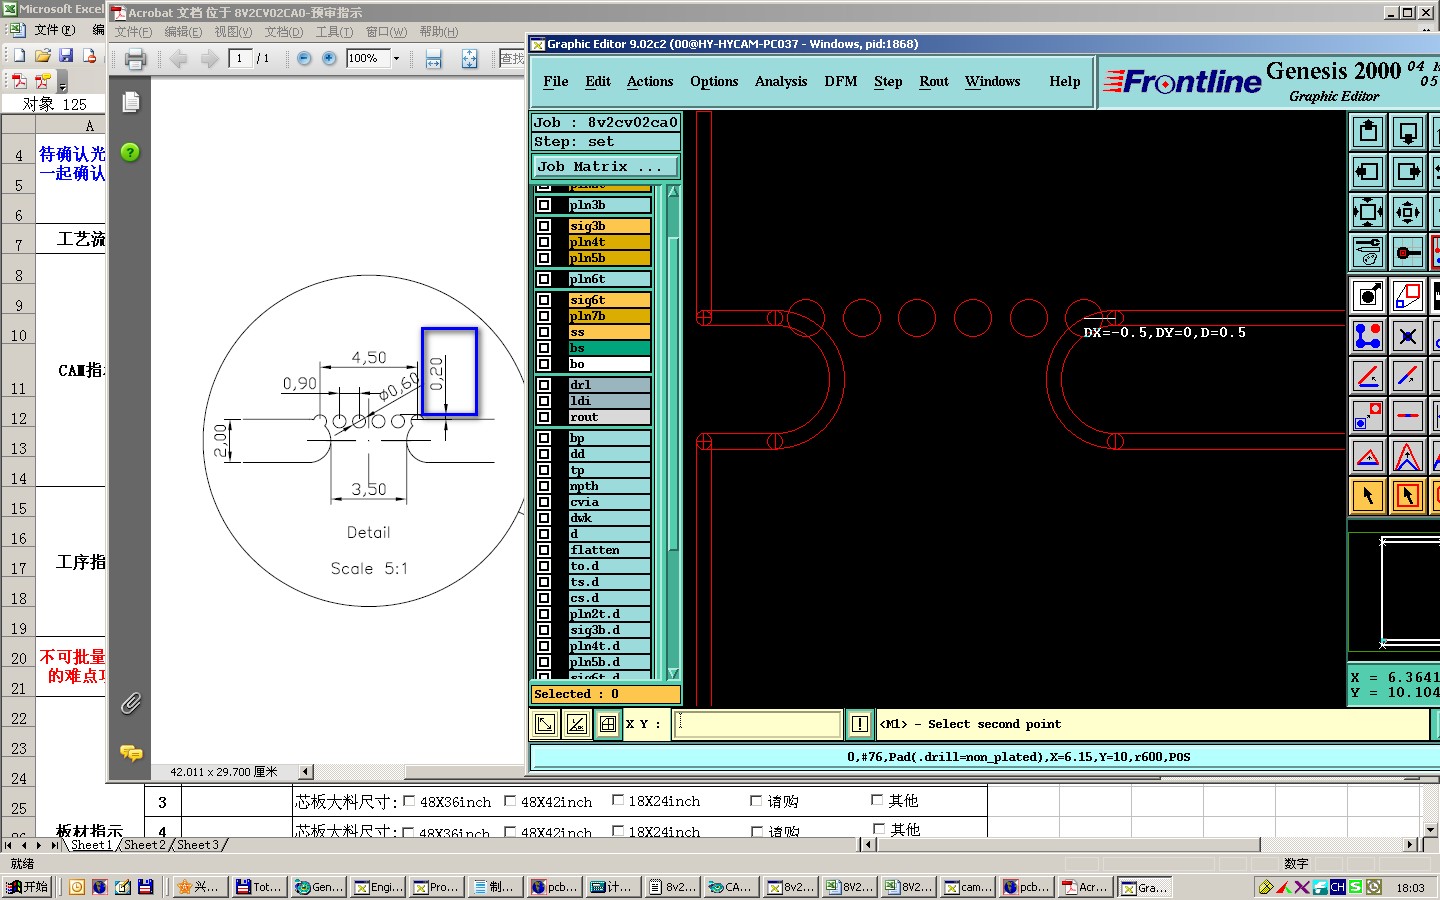The width and height of the screenshot is (1440, 900).
Task: Toggle the checkbox for layer drl
Action: click(x=544, y=385)
